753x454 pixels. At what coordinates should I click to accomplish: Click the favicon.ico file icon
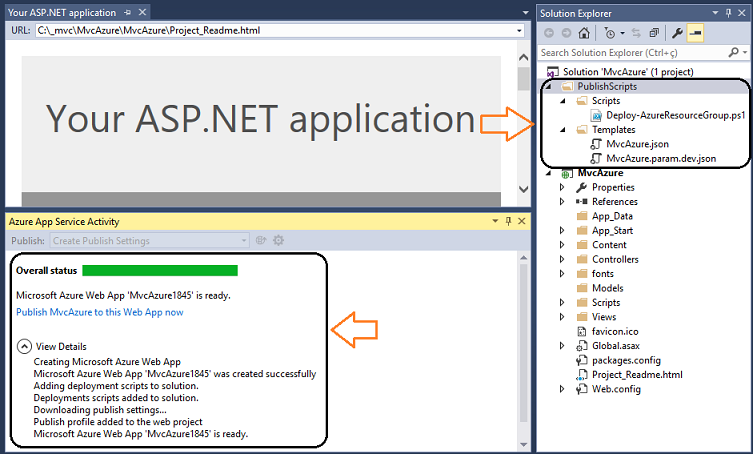click(x=582, y=331)
